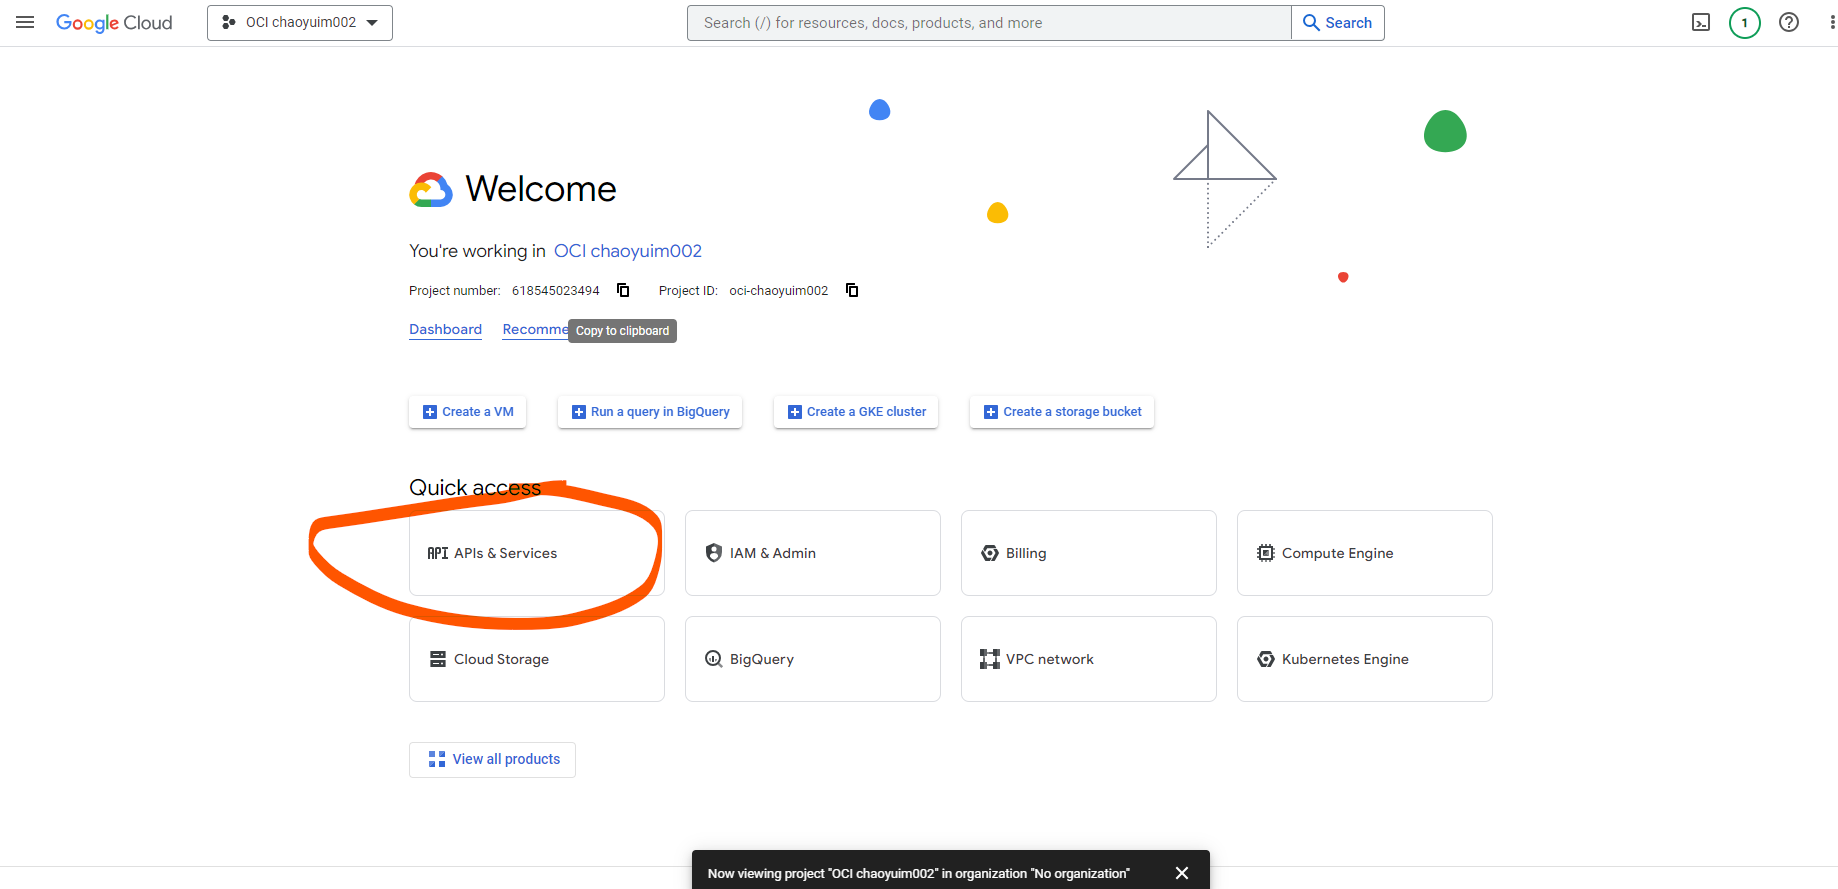Open the hamburger navigation menu
This screenshot has width=1838, height=889.
25,22
